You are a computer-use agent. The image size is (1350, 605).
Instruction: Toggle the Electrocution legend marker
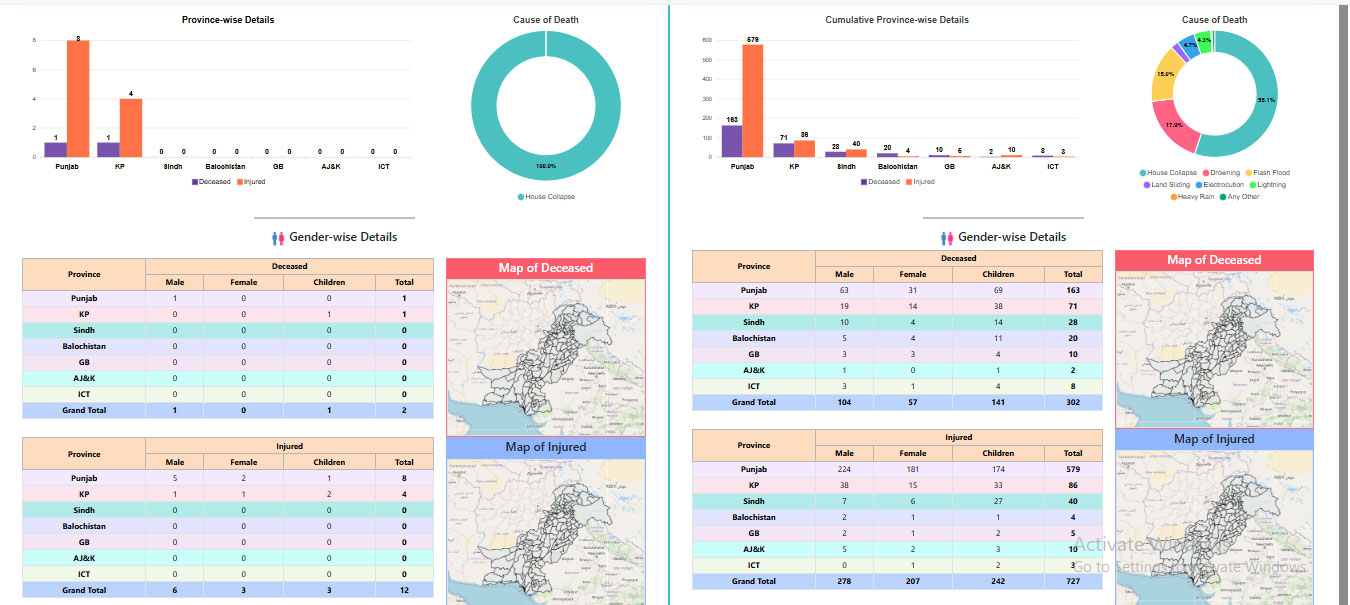click(1199, 185)
